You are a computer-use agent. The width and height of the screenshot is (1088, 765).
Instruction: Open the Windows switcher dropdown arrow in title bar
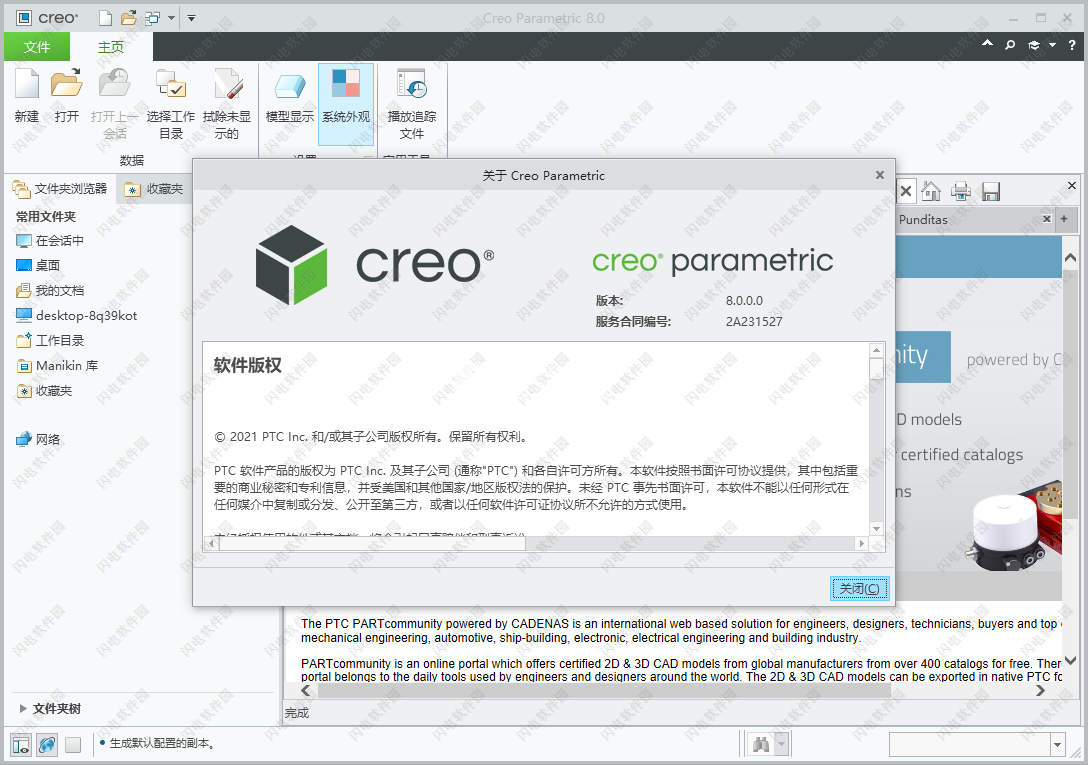pos(171,18)
